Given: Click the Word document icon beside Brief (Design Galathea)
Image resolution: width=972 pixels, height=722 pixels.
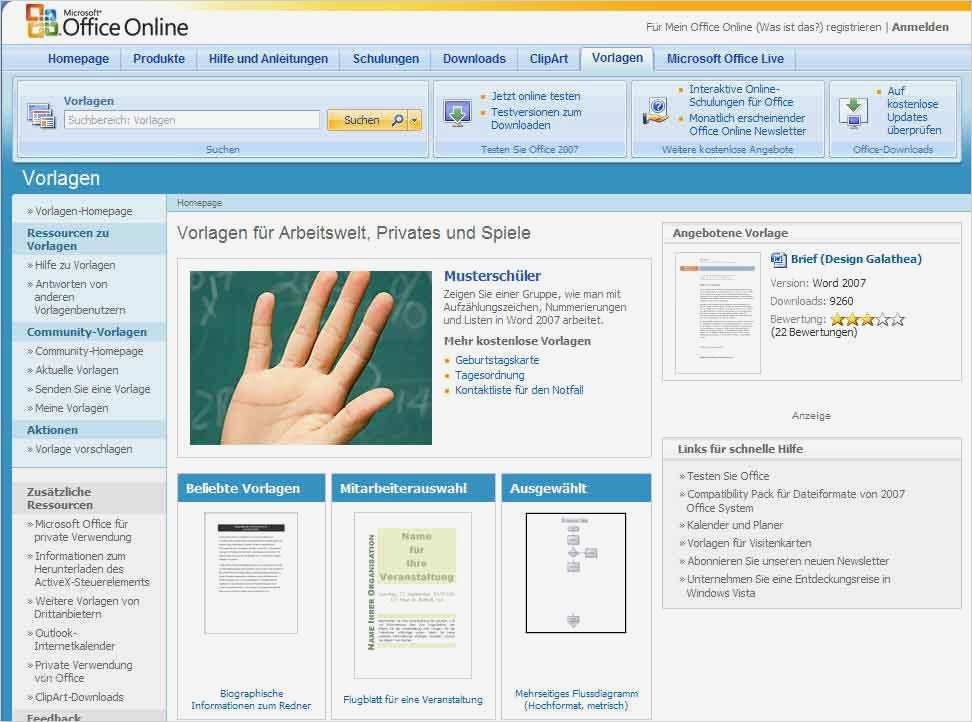Looking at the screenshot, I should point(778,259).
